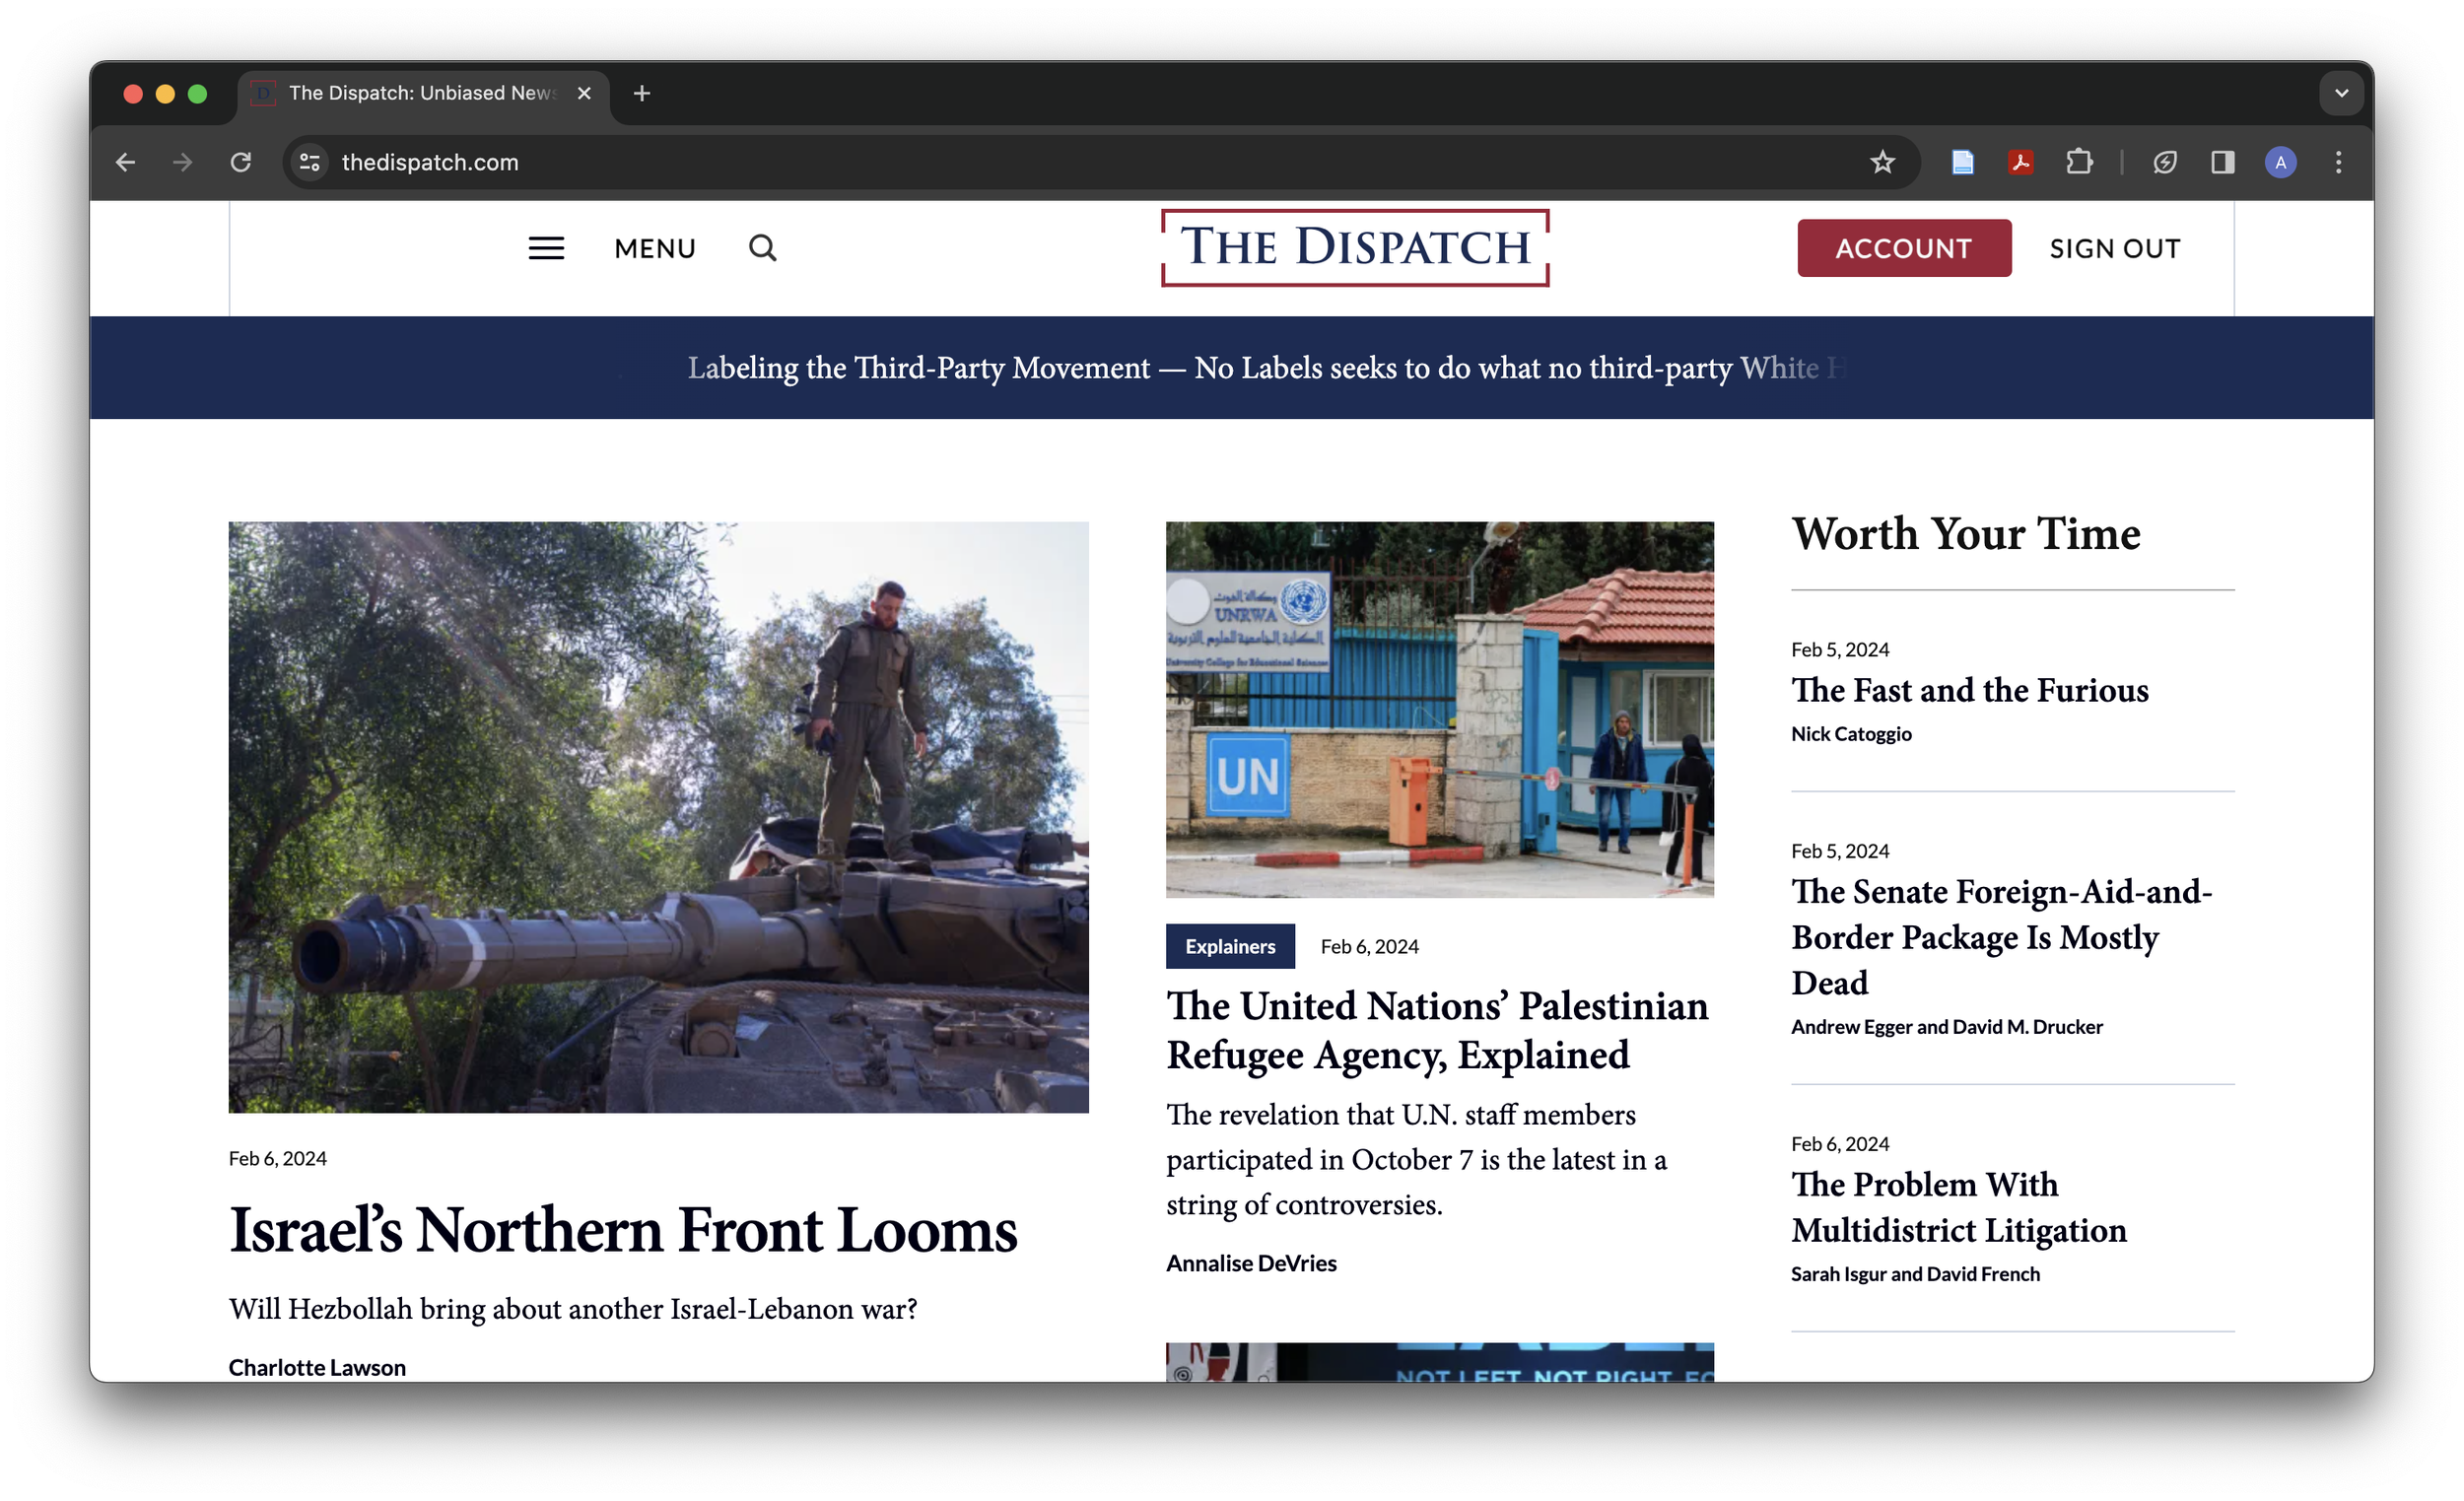2464x1501 pixels.
Task: Open The Fast and the Furious article
Action: pyautogui.click(x=1969, y=690)
